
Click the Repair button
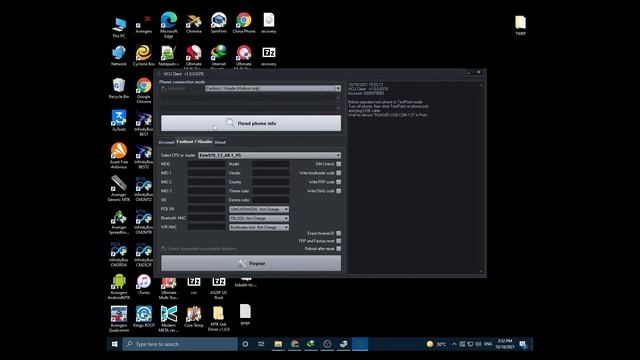[251, 264]
